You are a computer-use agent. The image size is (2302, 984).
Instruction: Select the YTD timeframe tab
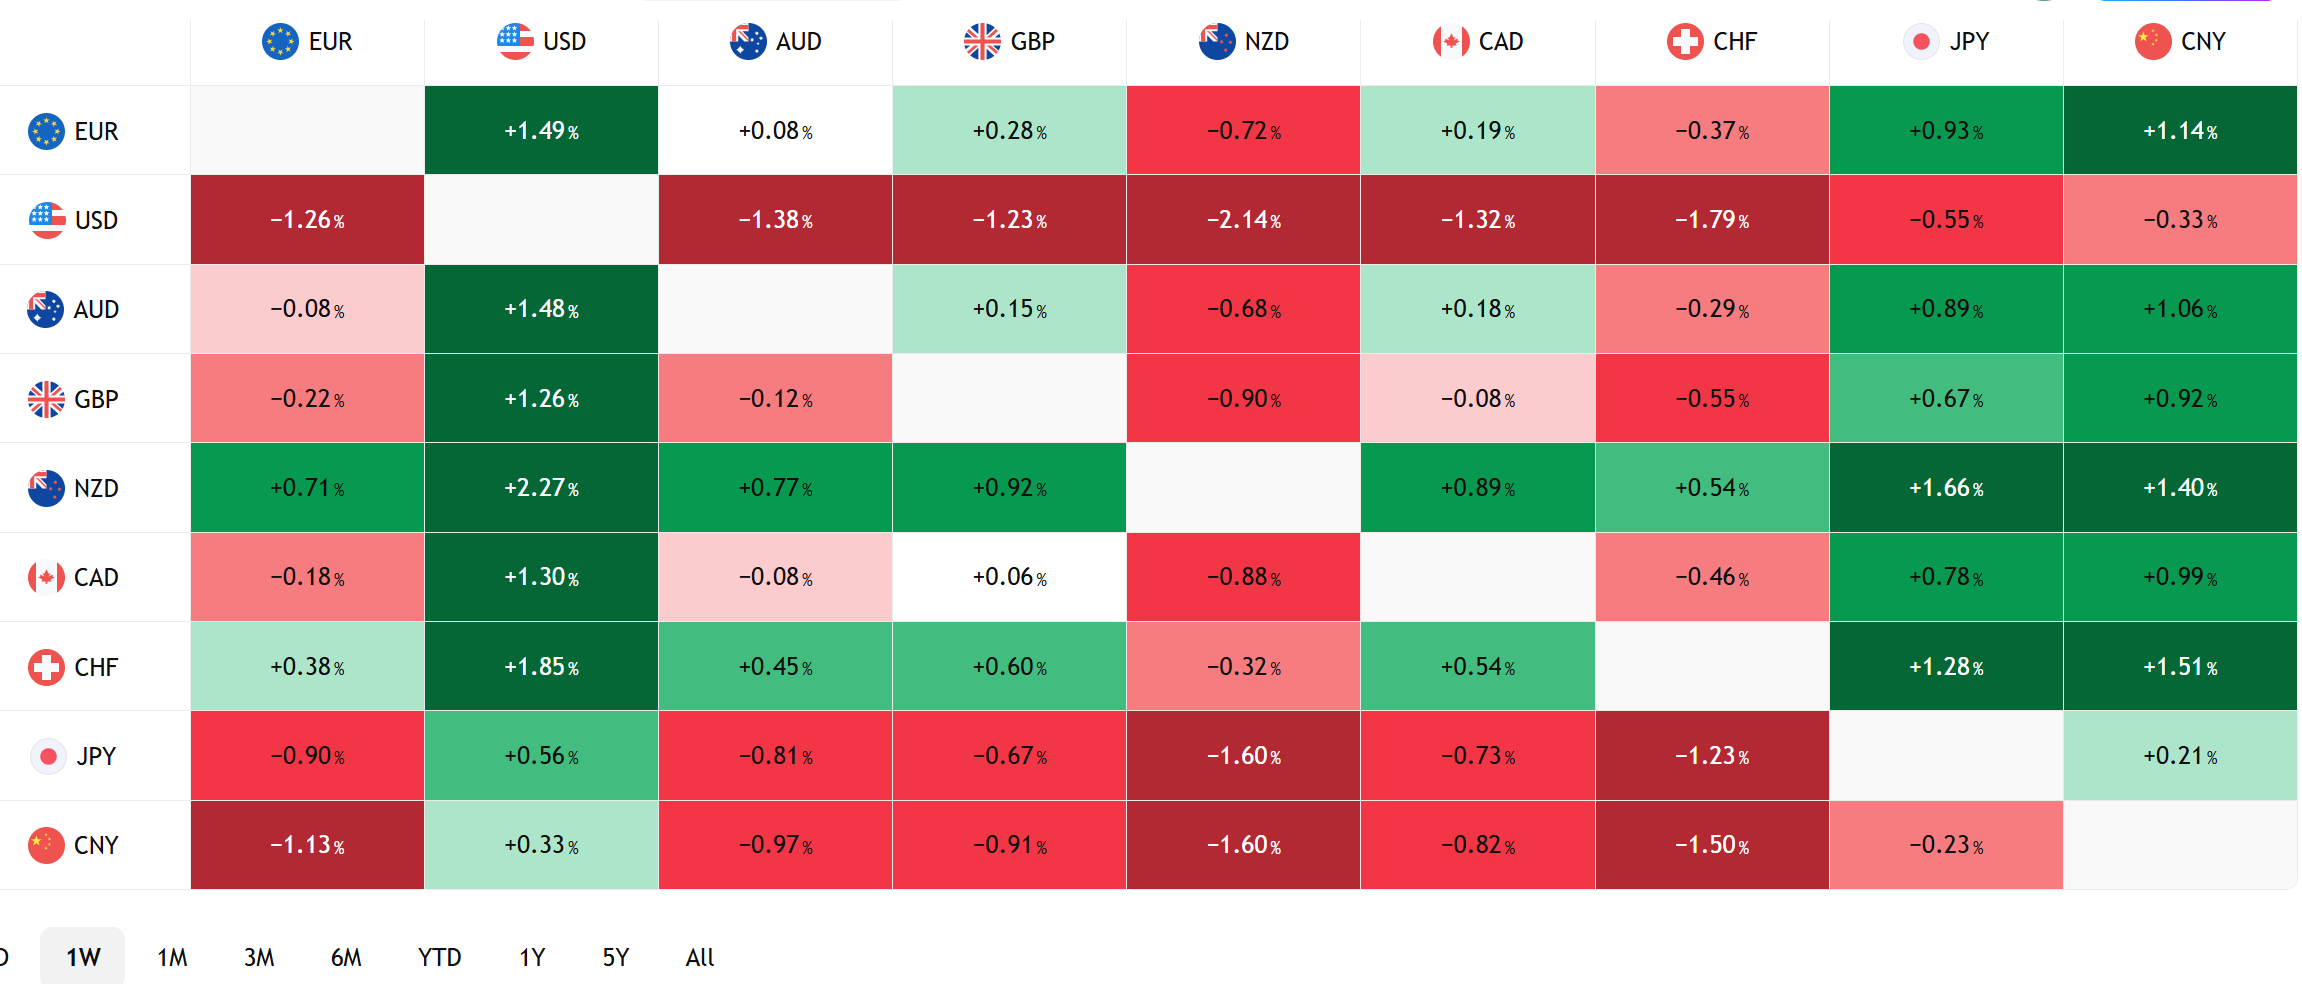pos(439,957)
